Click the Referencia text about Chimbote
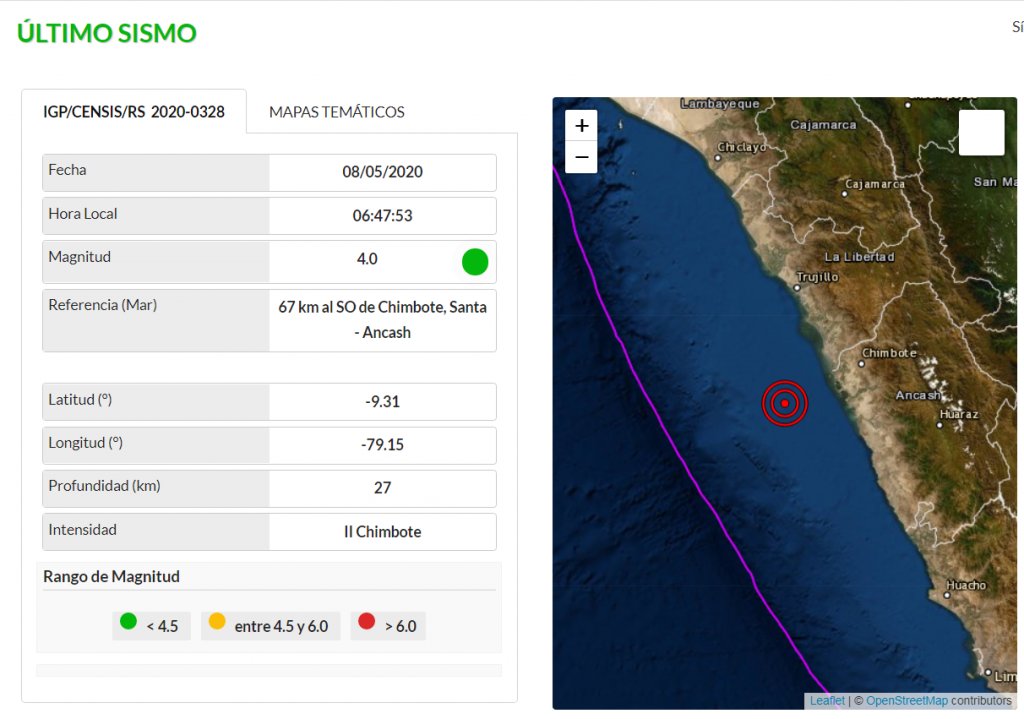Screen dimensions: 1024x719 tap(382, 320)
